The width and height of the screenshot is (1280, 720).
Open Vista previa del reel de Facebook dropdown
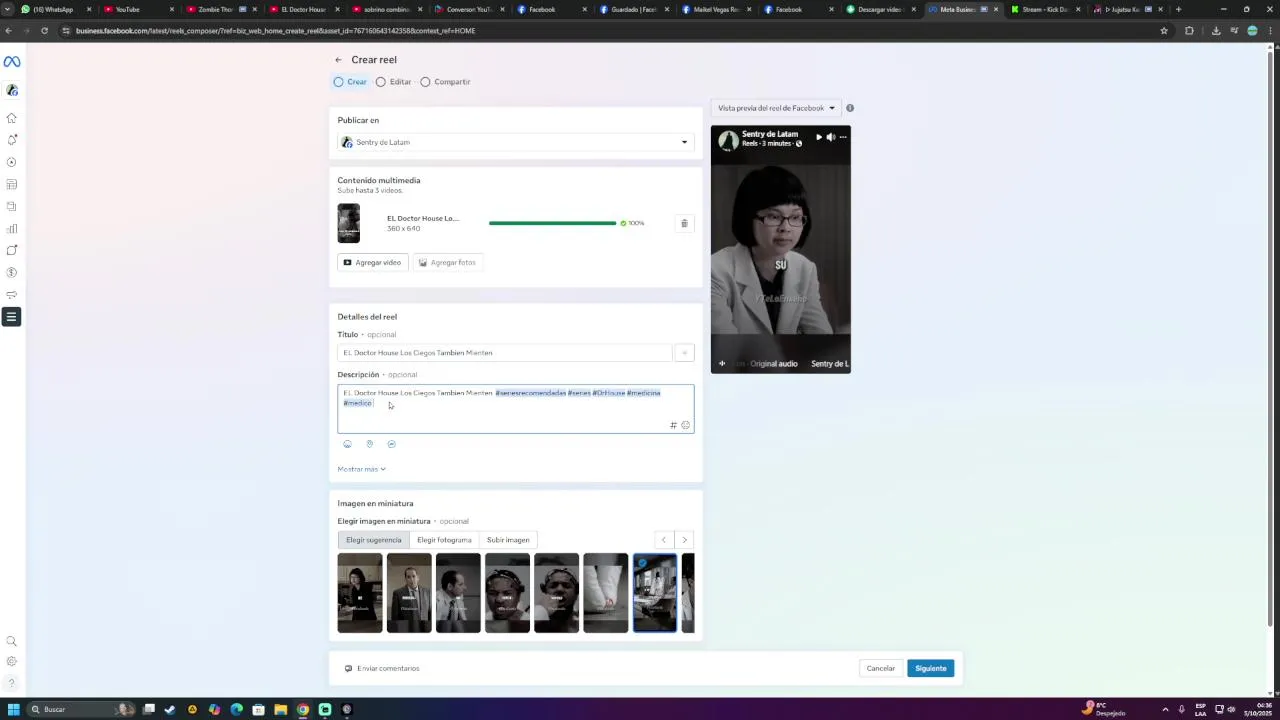tap(776, 108)
